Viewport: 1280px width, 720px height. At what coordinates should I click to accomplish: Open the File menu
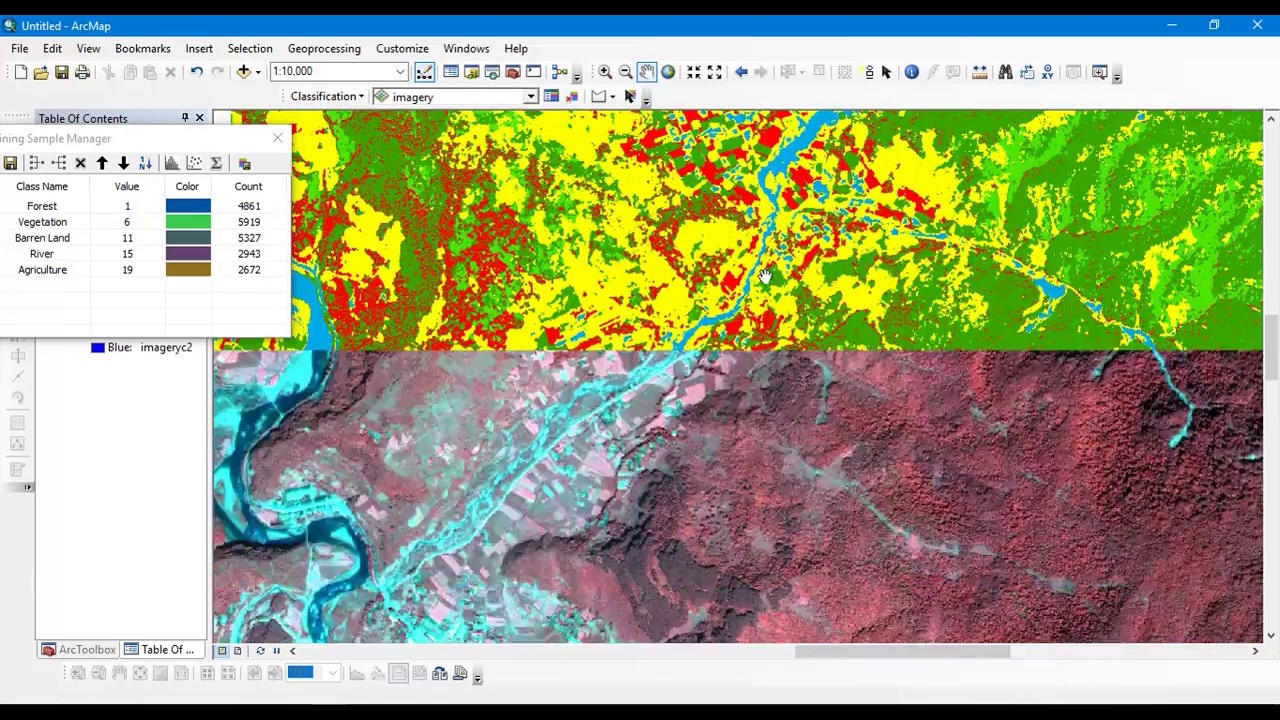pos(20,48)
